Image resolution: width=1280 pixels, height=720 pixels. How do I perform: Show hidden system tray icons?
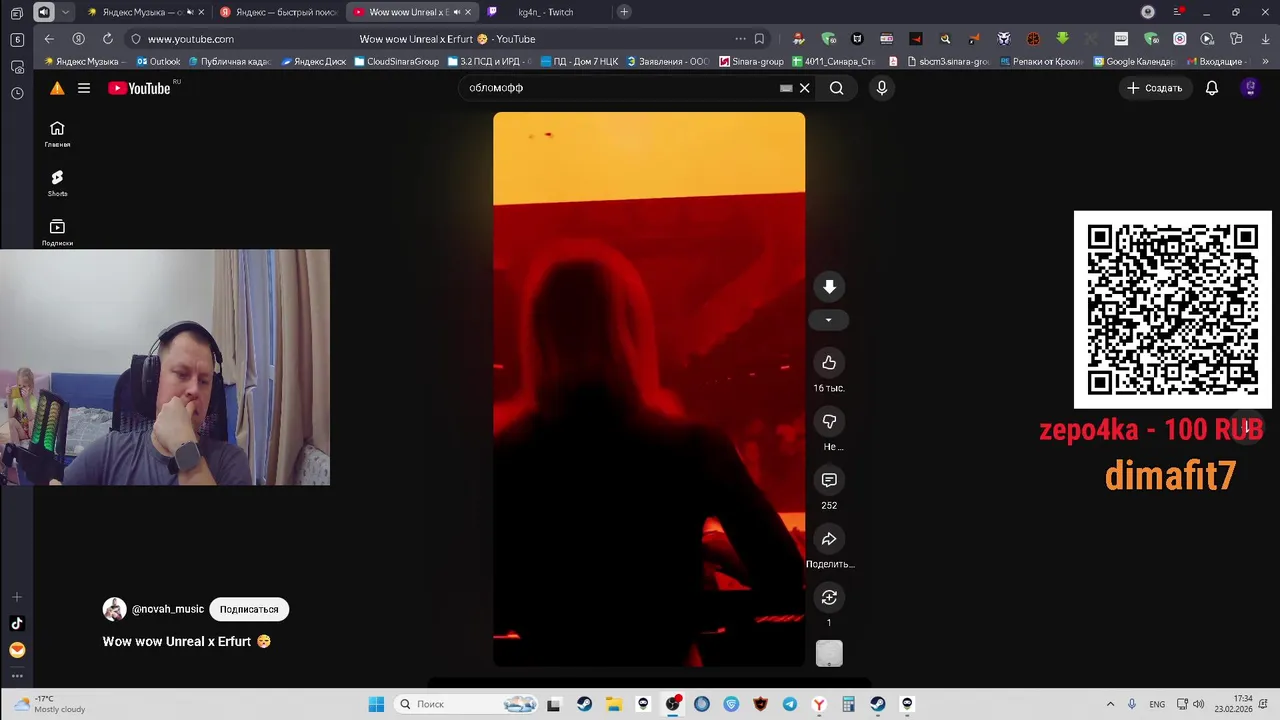pyautogui.click(x=1110, y=704)
